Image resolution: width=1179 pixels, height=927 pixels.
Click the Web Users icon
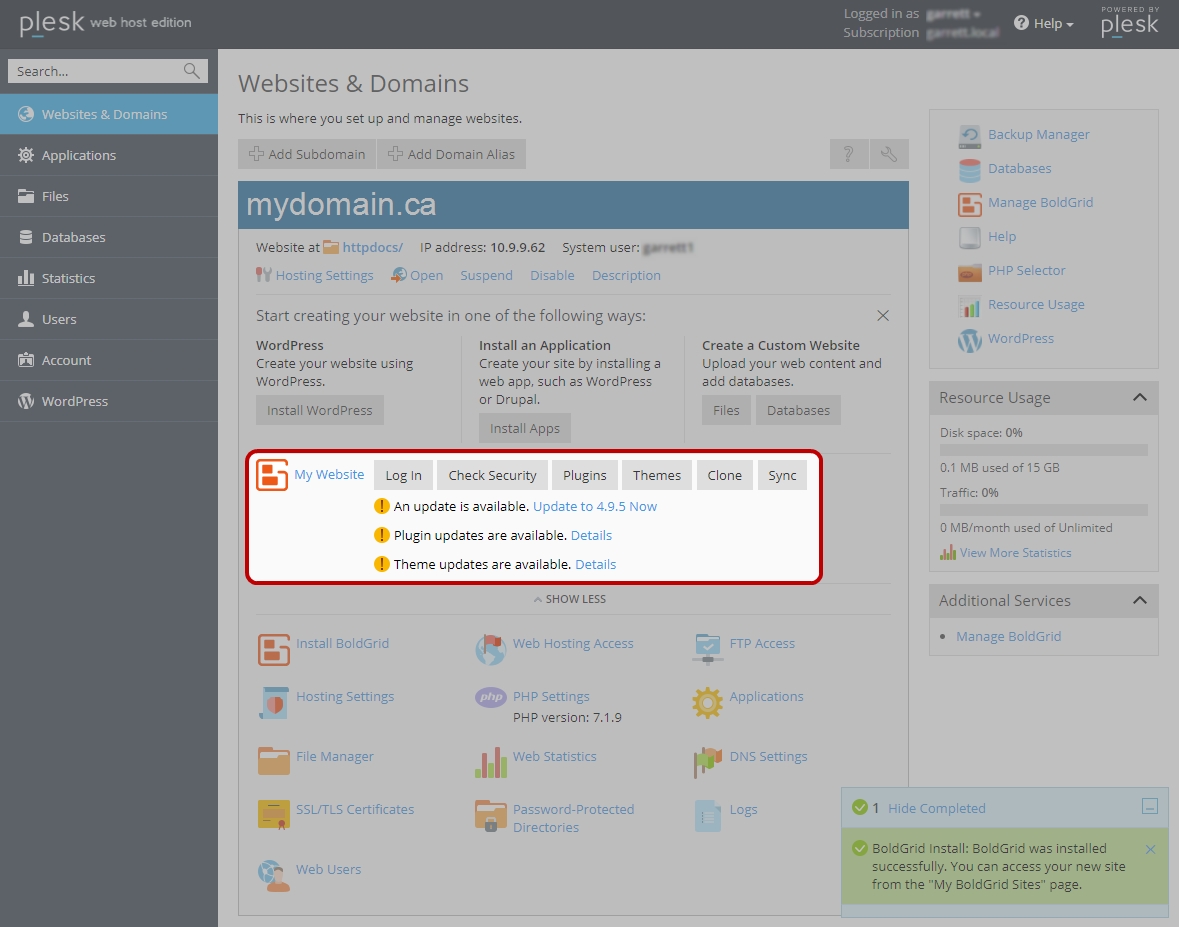coord(274,876)
